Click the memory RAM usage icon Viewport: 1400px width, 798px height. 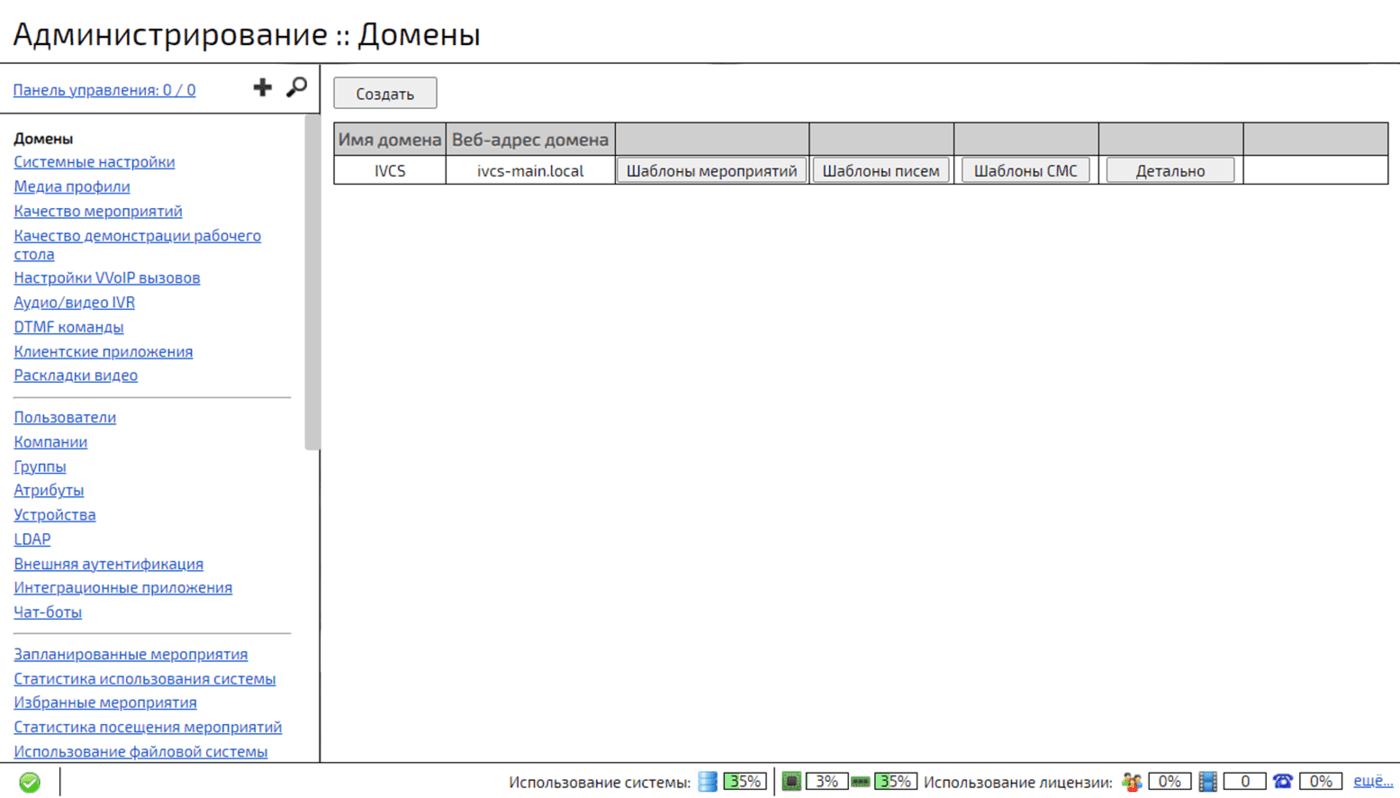pyautogui.click(x=860, y=782)
